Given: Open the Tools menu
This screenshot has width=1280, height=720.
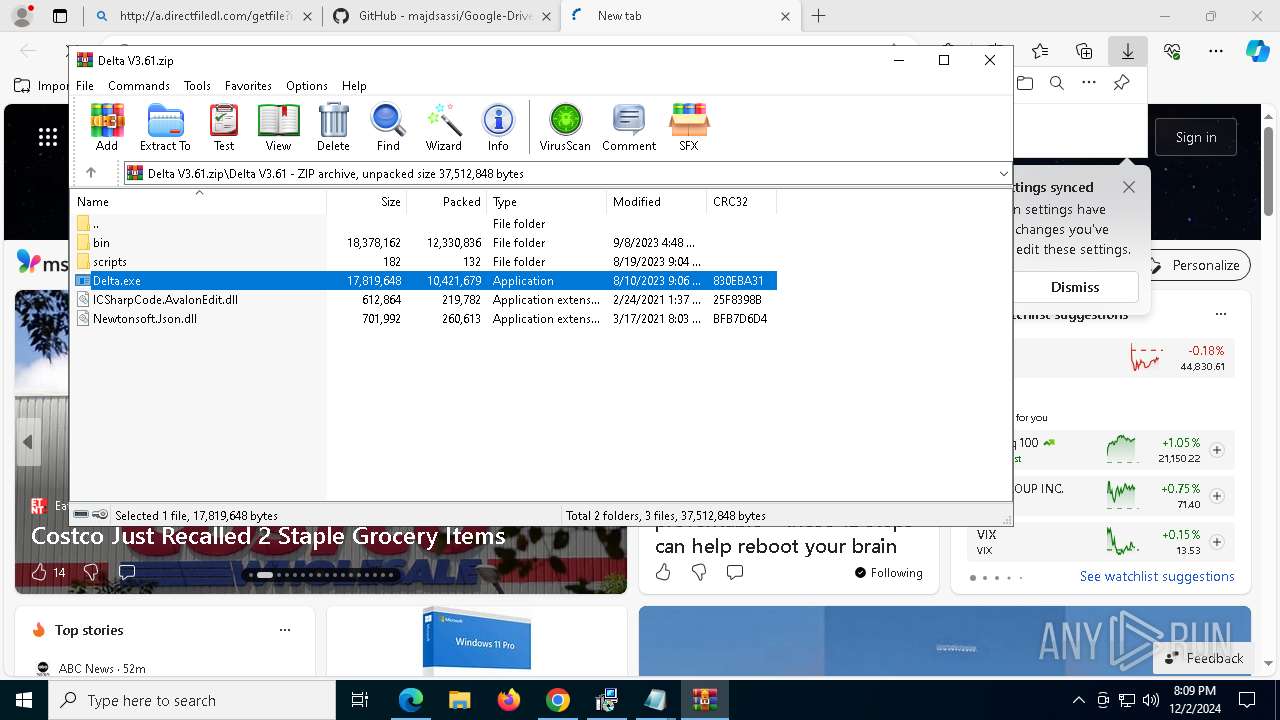Looking at the screenshot, I should pos(197,86).
